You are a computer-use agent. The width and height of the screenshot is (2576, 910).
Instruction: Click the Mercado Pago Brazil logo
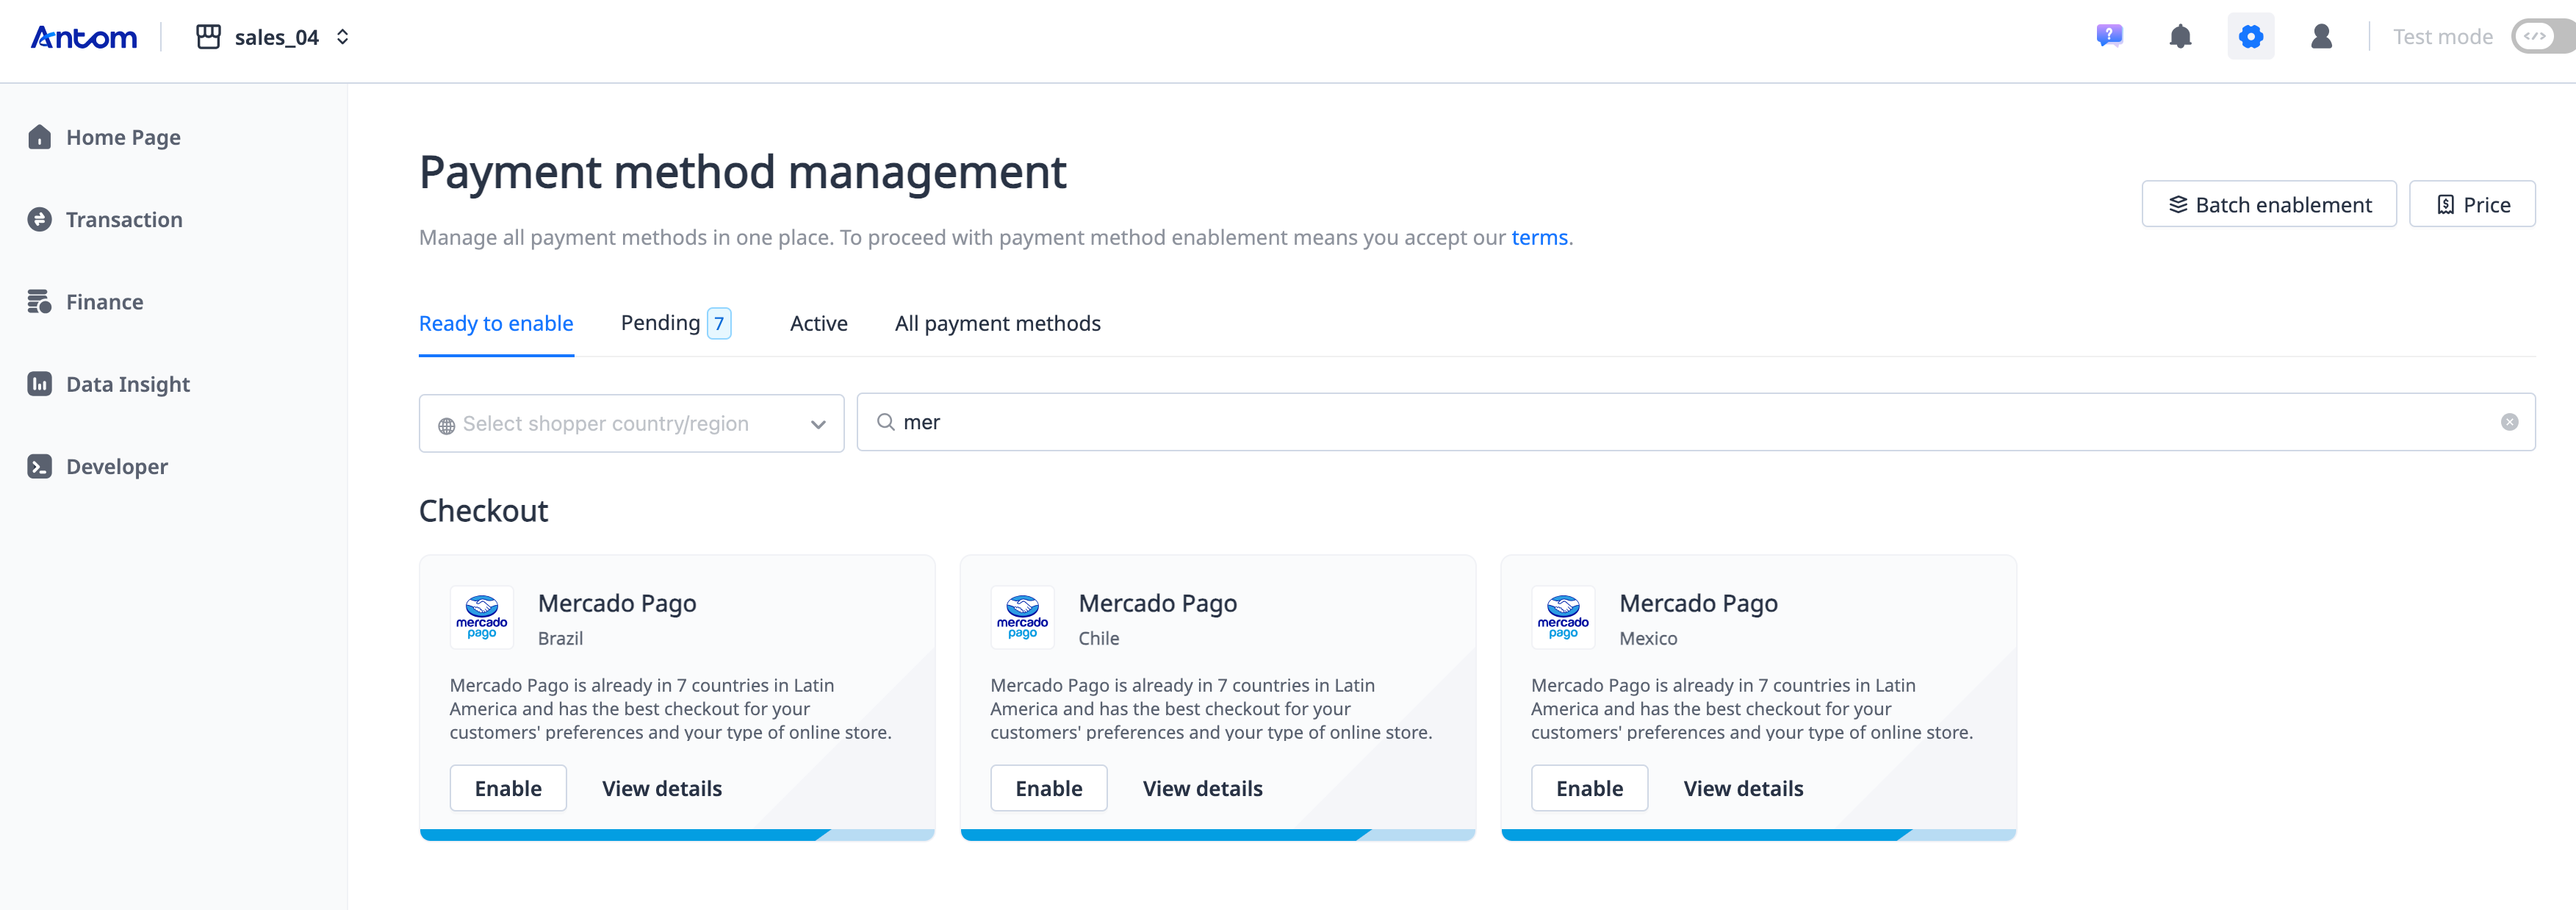point(482,617)
